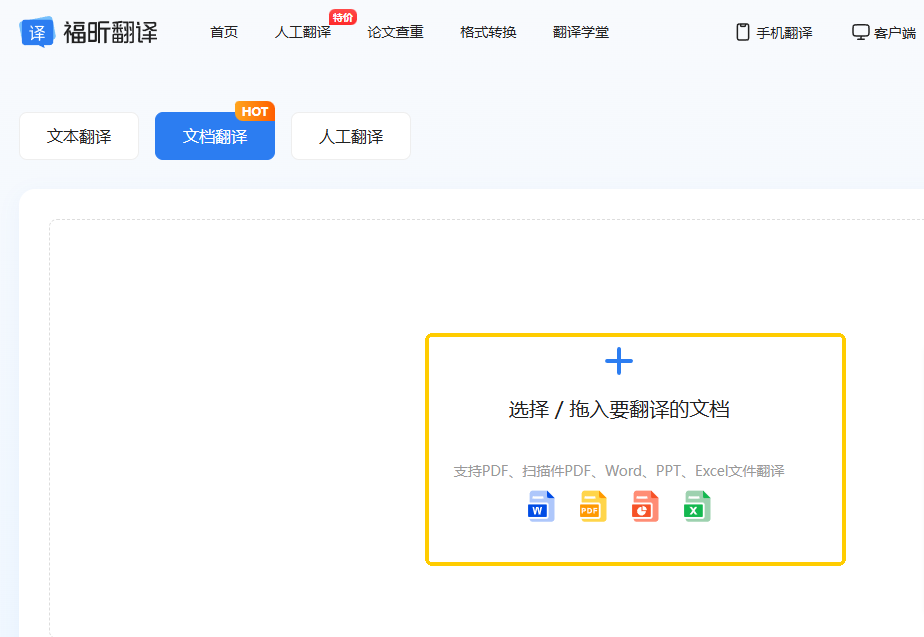Viewport: 924px width, 637px height.
Task: Select 格式转换 in the top navigation
Action: click(488, 32)
